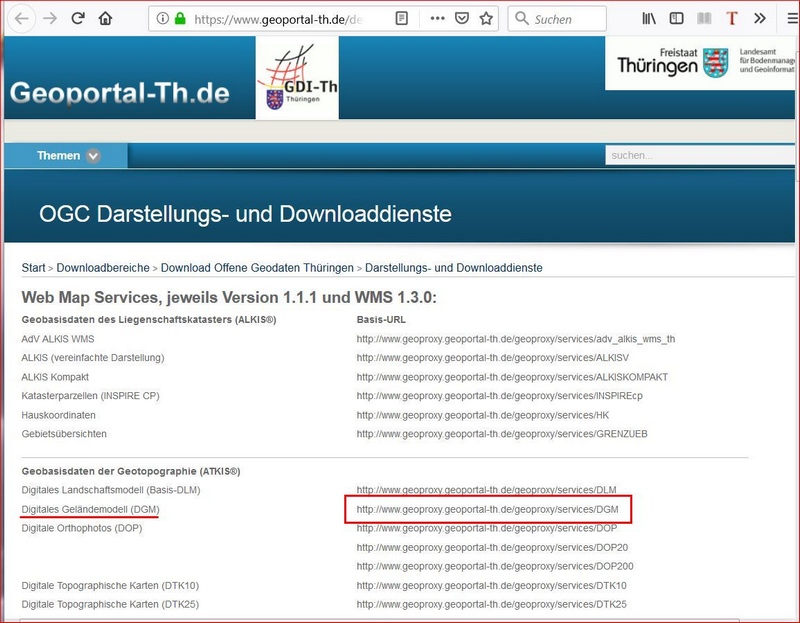The height and width of the screenshot is (623, 800).
Task: Open Download Offene Geodaten Thüringen breadcrumb
Action: (257, 268)
